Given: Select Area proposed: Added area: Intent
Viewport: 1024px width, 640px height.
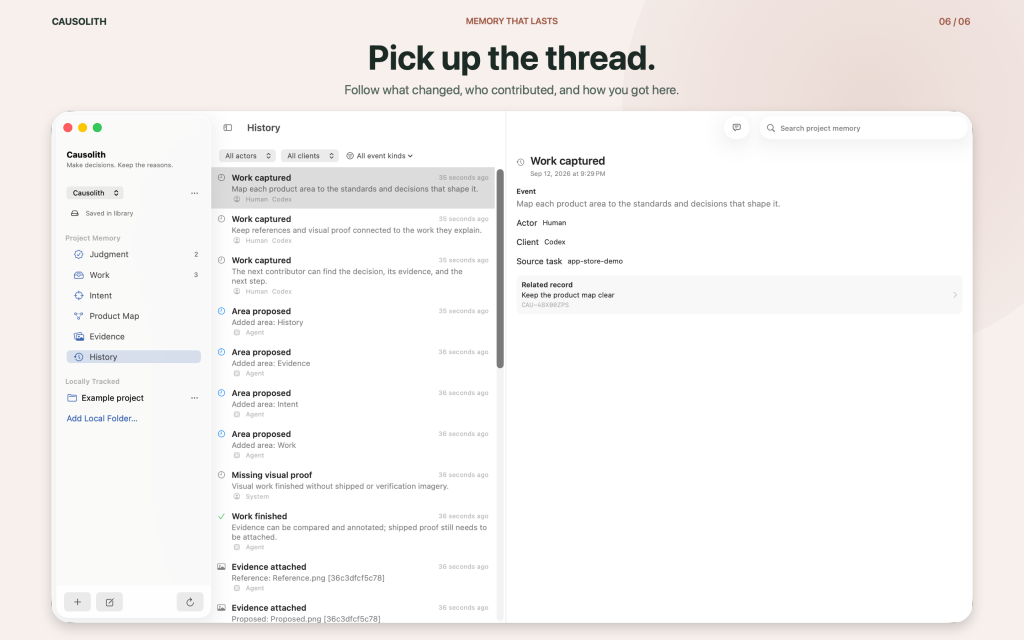Looking at the screenshot, I should click(353, 404).
